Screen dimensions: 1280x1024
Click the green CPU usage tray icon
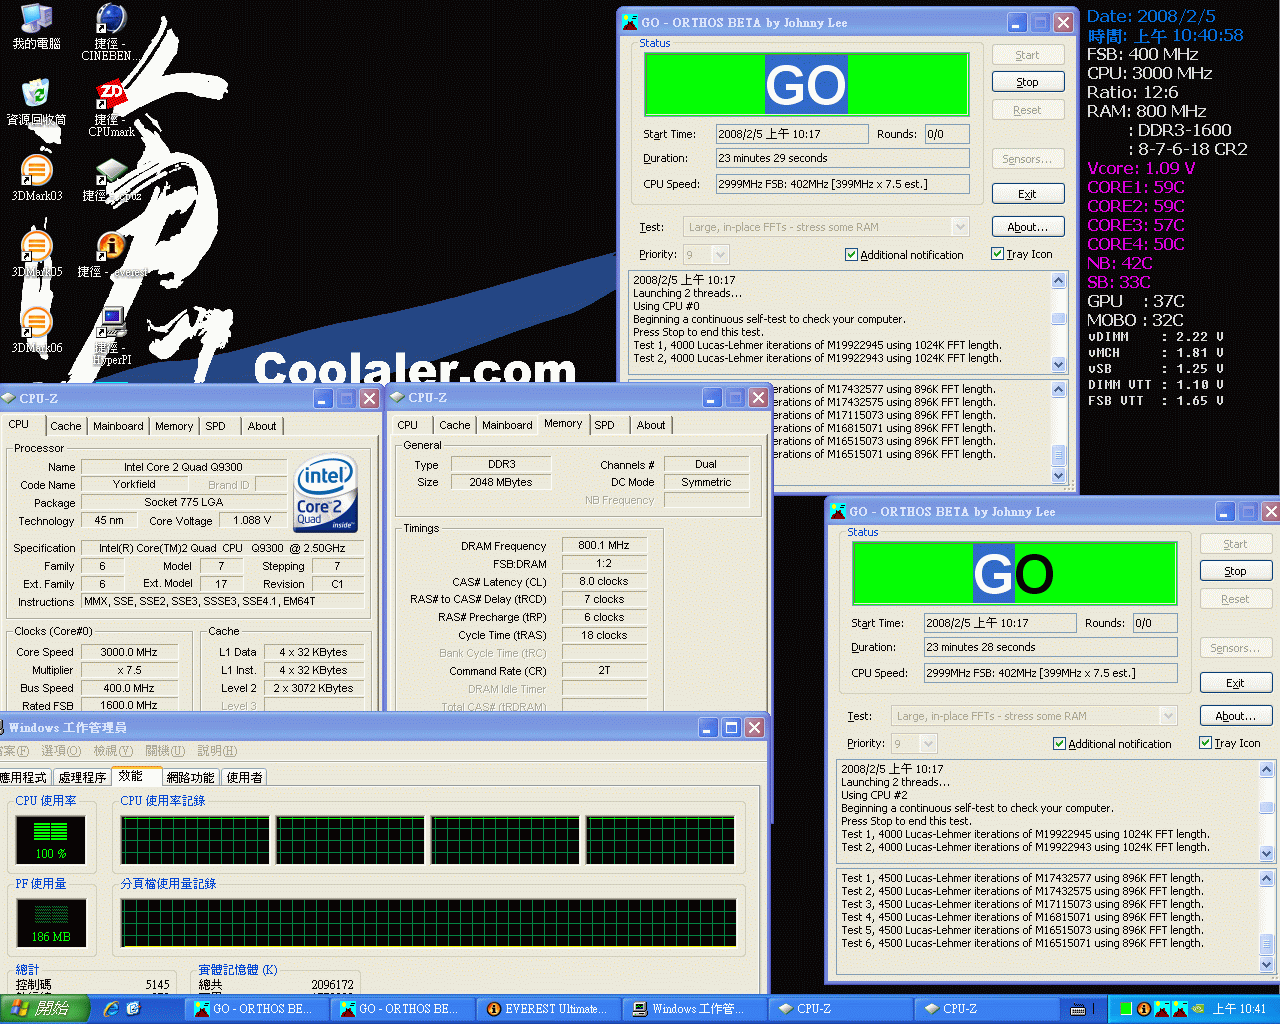[x=1126, y=1009]
